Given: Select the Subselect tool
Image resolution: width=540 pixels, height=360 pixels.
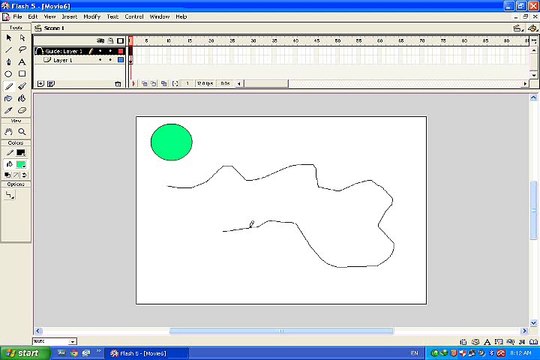Looking at the screenshot, I should tap(22, 38).
